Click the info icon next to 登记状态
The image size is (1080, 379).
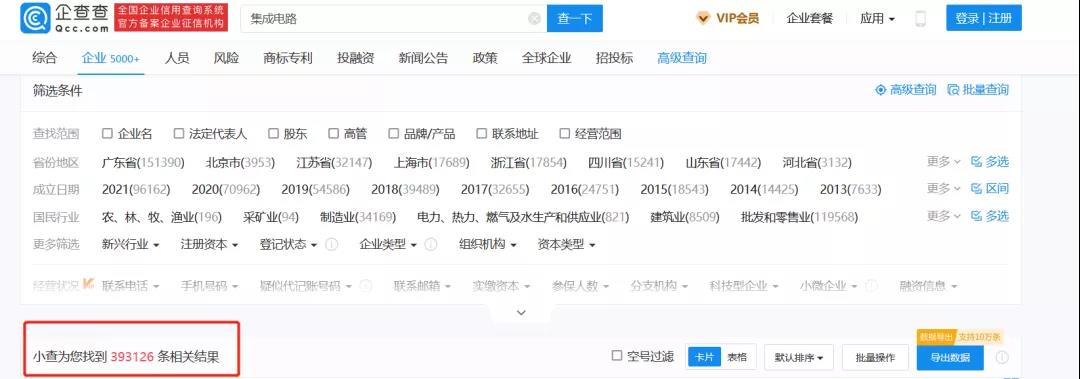click(331, 244)
